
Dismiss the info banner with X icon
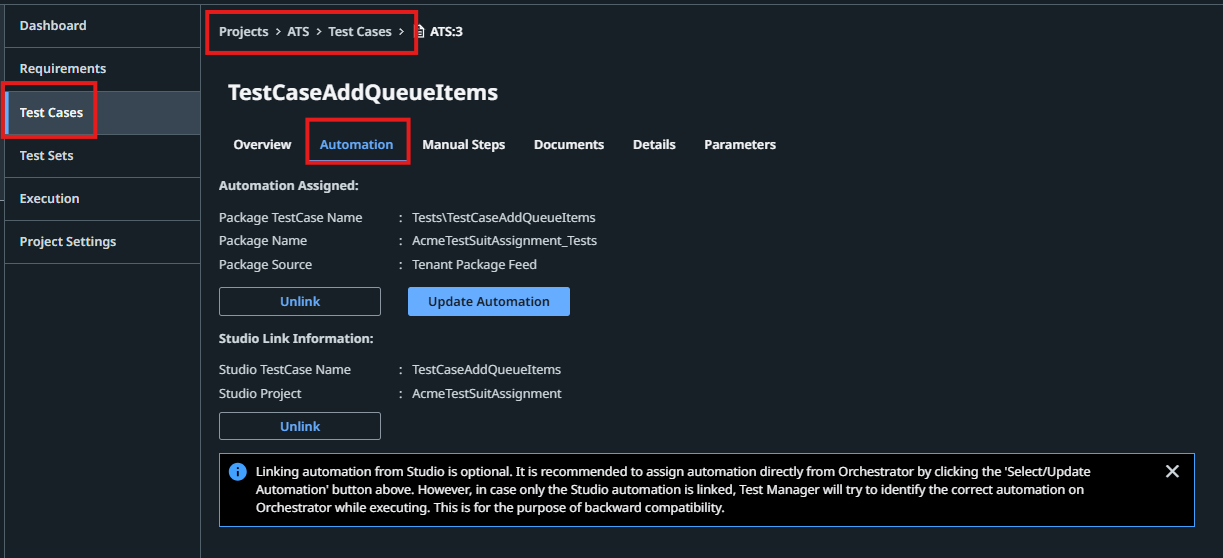(x=1172, y=471)
